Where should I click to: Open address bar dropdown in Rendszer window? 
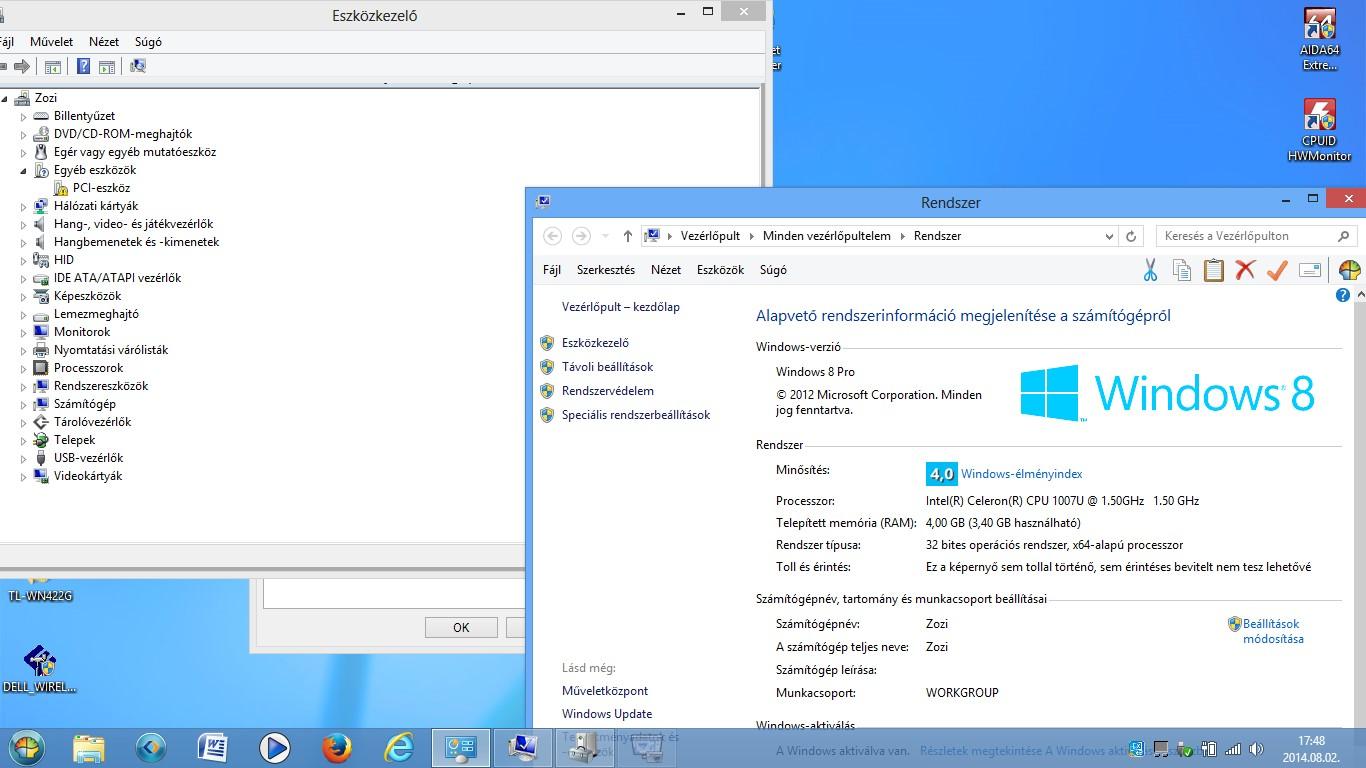(1109, 236)
